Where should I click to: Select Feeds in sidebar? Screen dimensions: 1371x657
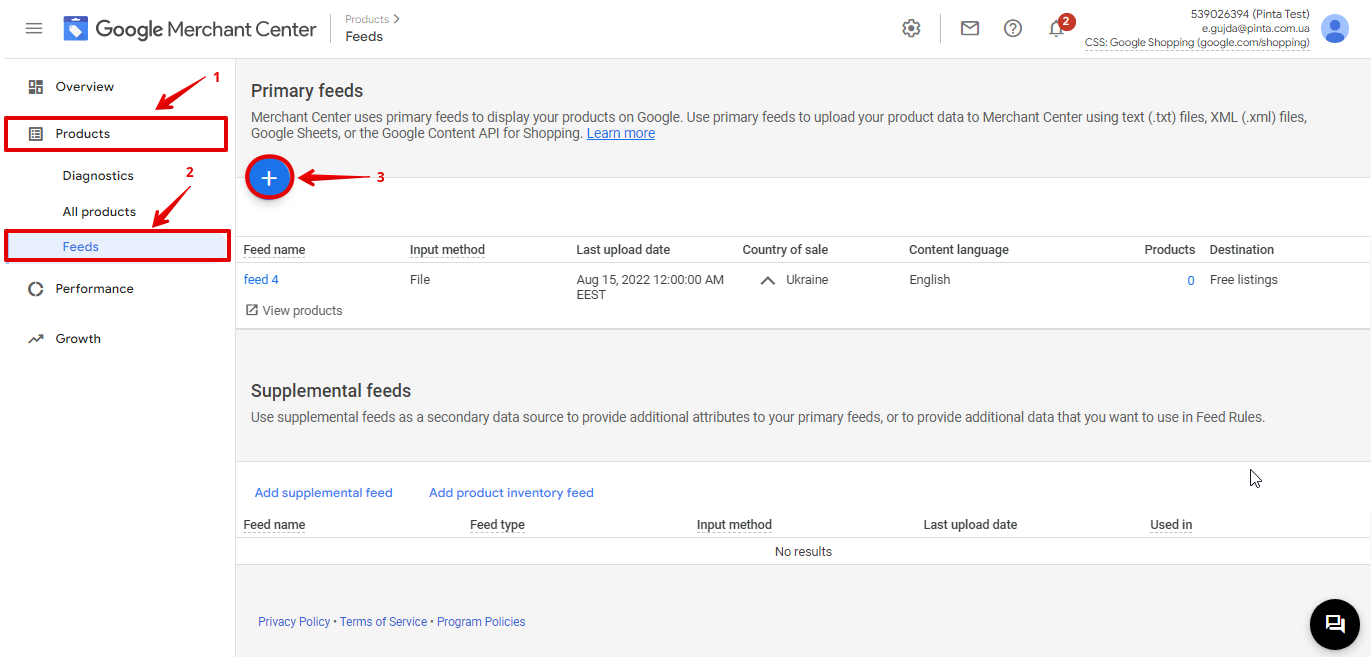tap(81, 247)
